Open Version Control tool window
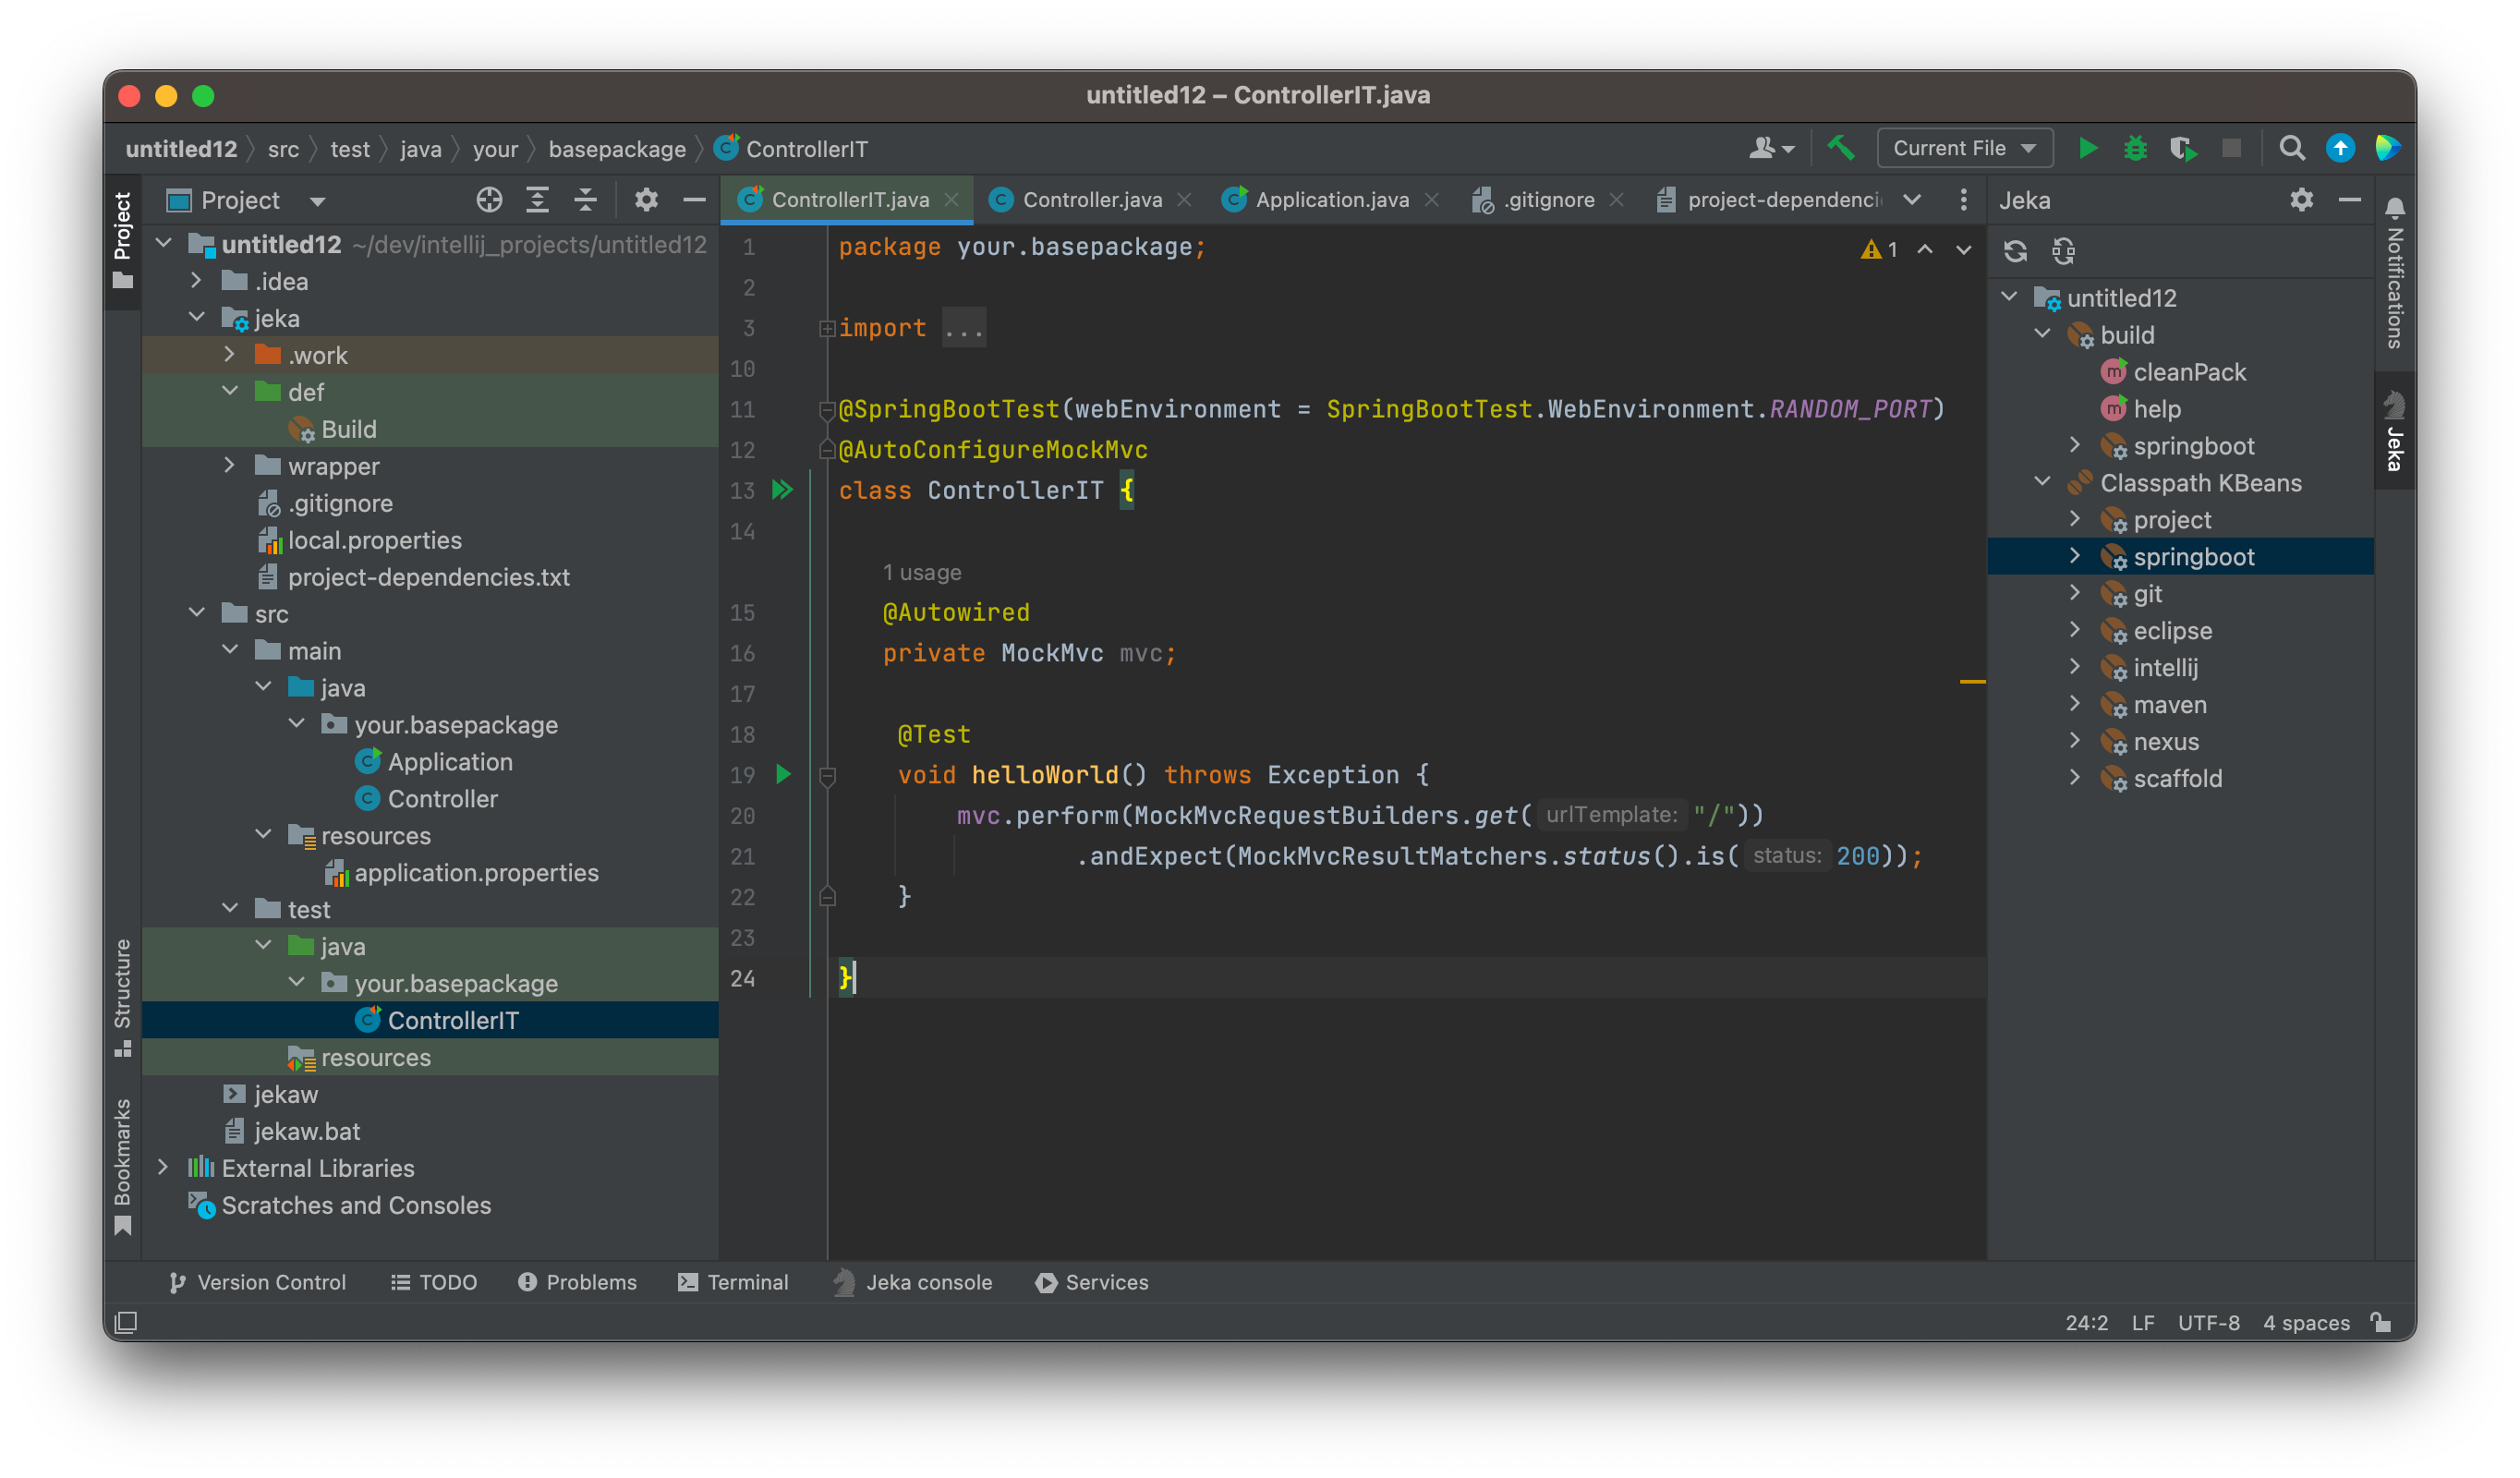 (257, 1282)
